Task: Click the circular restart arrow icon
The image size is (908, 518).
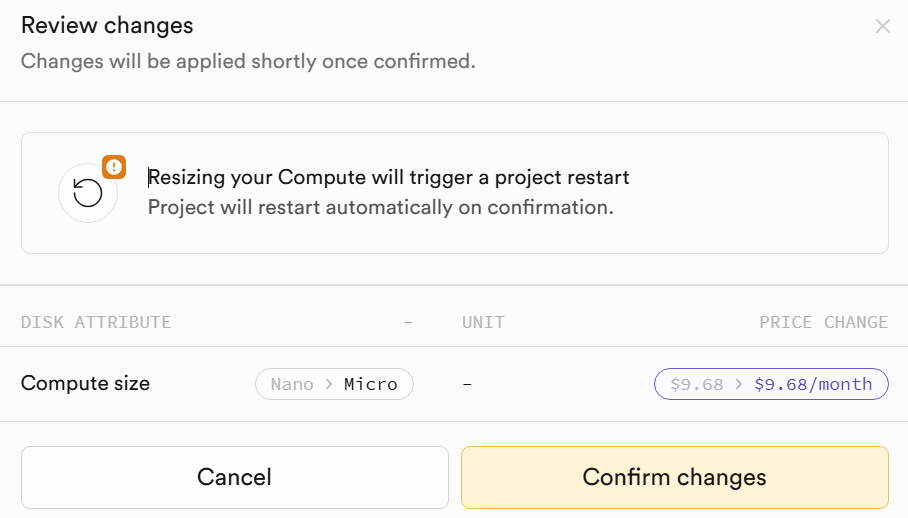Action: pyautogui.click(x=88, y=193)
